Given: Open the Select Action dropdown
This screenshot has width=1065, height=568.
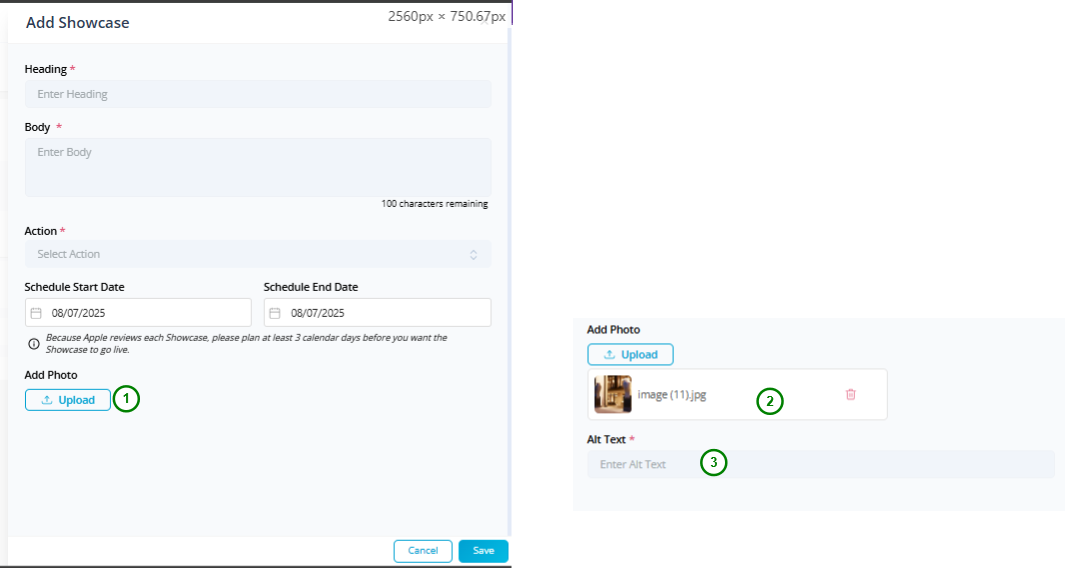Looking at the screenshot, I should pyautogui.click(x=258, y=254).
